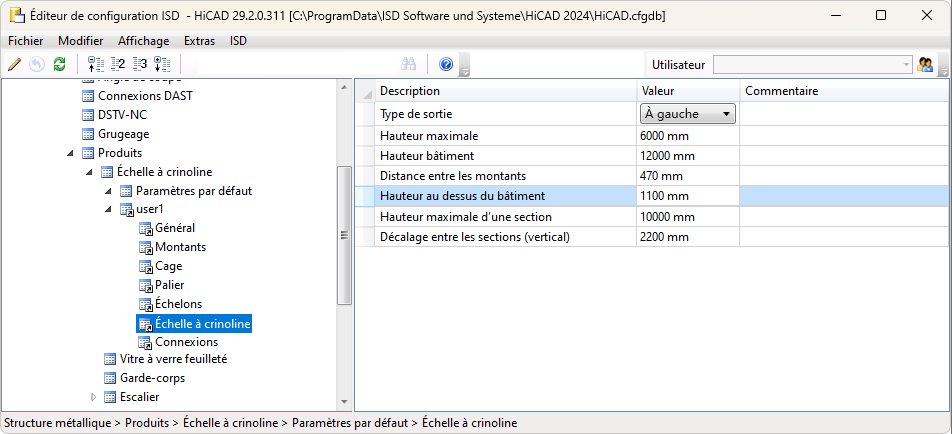Open the Utilisateur combo box
Screen dimensions: 952x434
pos(812,64)
